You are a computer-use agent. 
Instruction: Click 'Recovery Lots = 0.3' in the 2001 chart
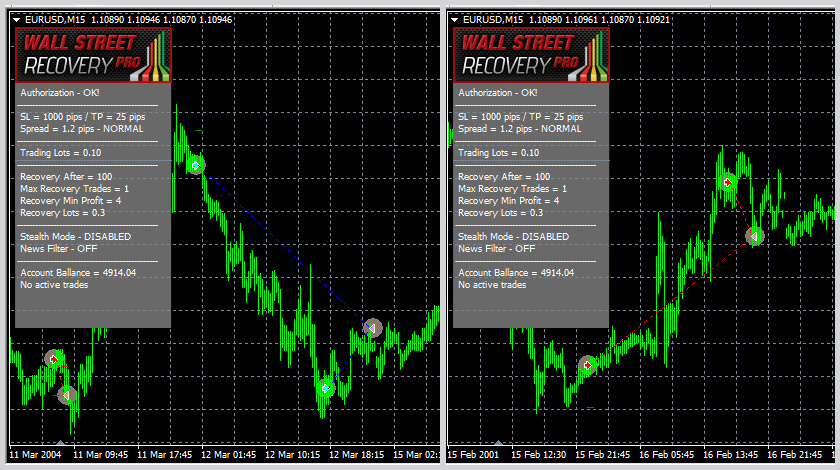coord(500,213)
